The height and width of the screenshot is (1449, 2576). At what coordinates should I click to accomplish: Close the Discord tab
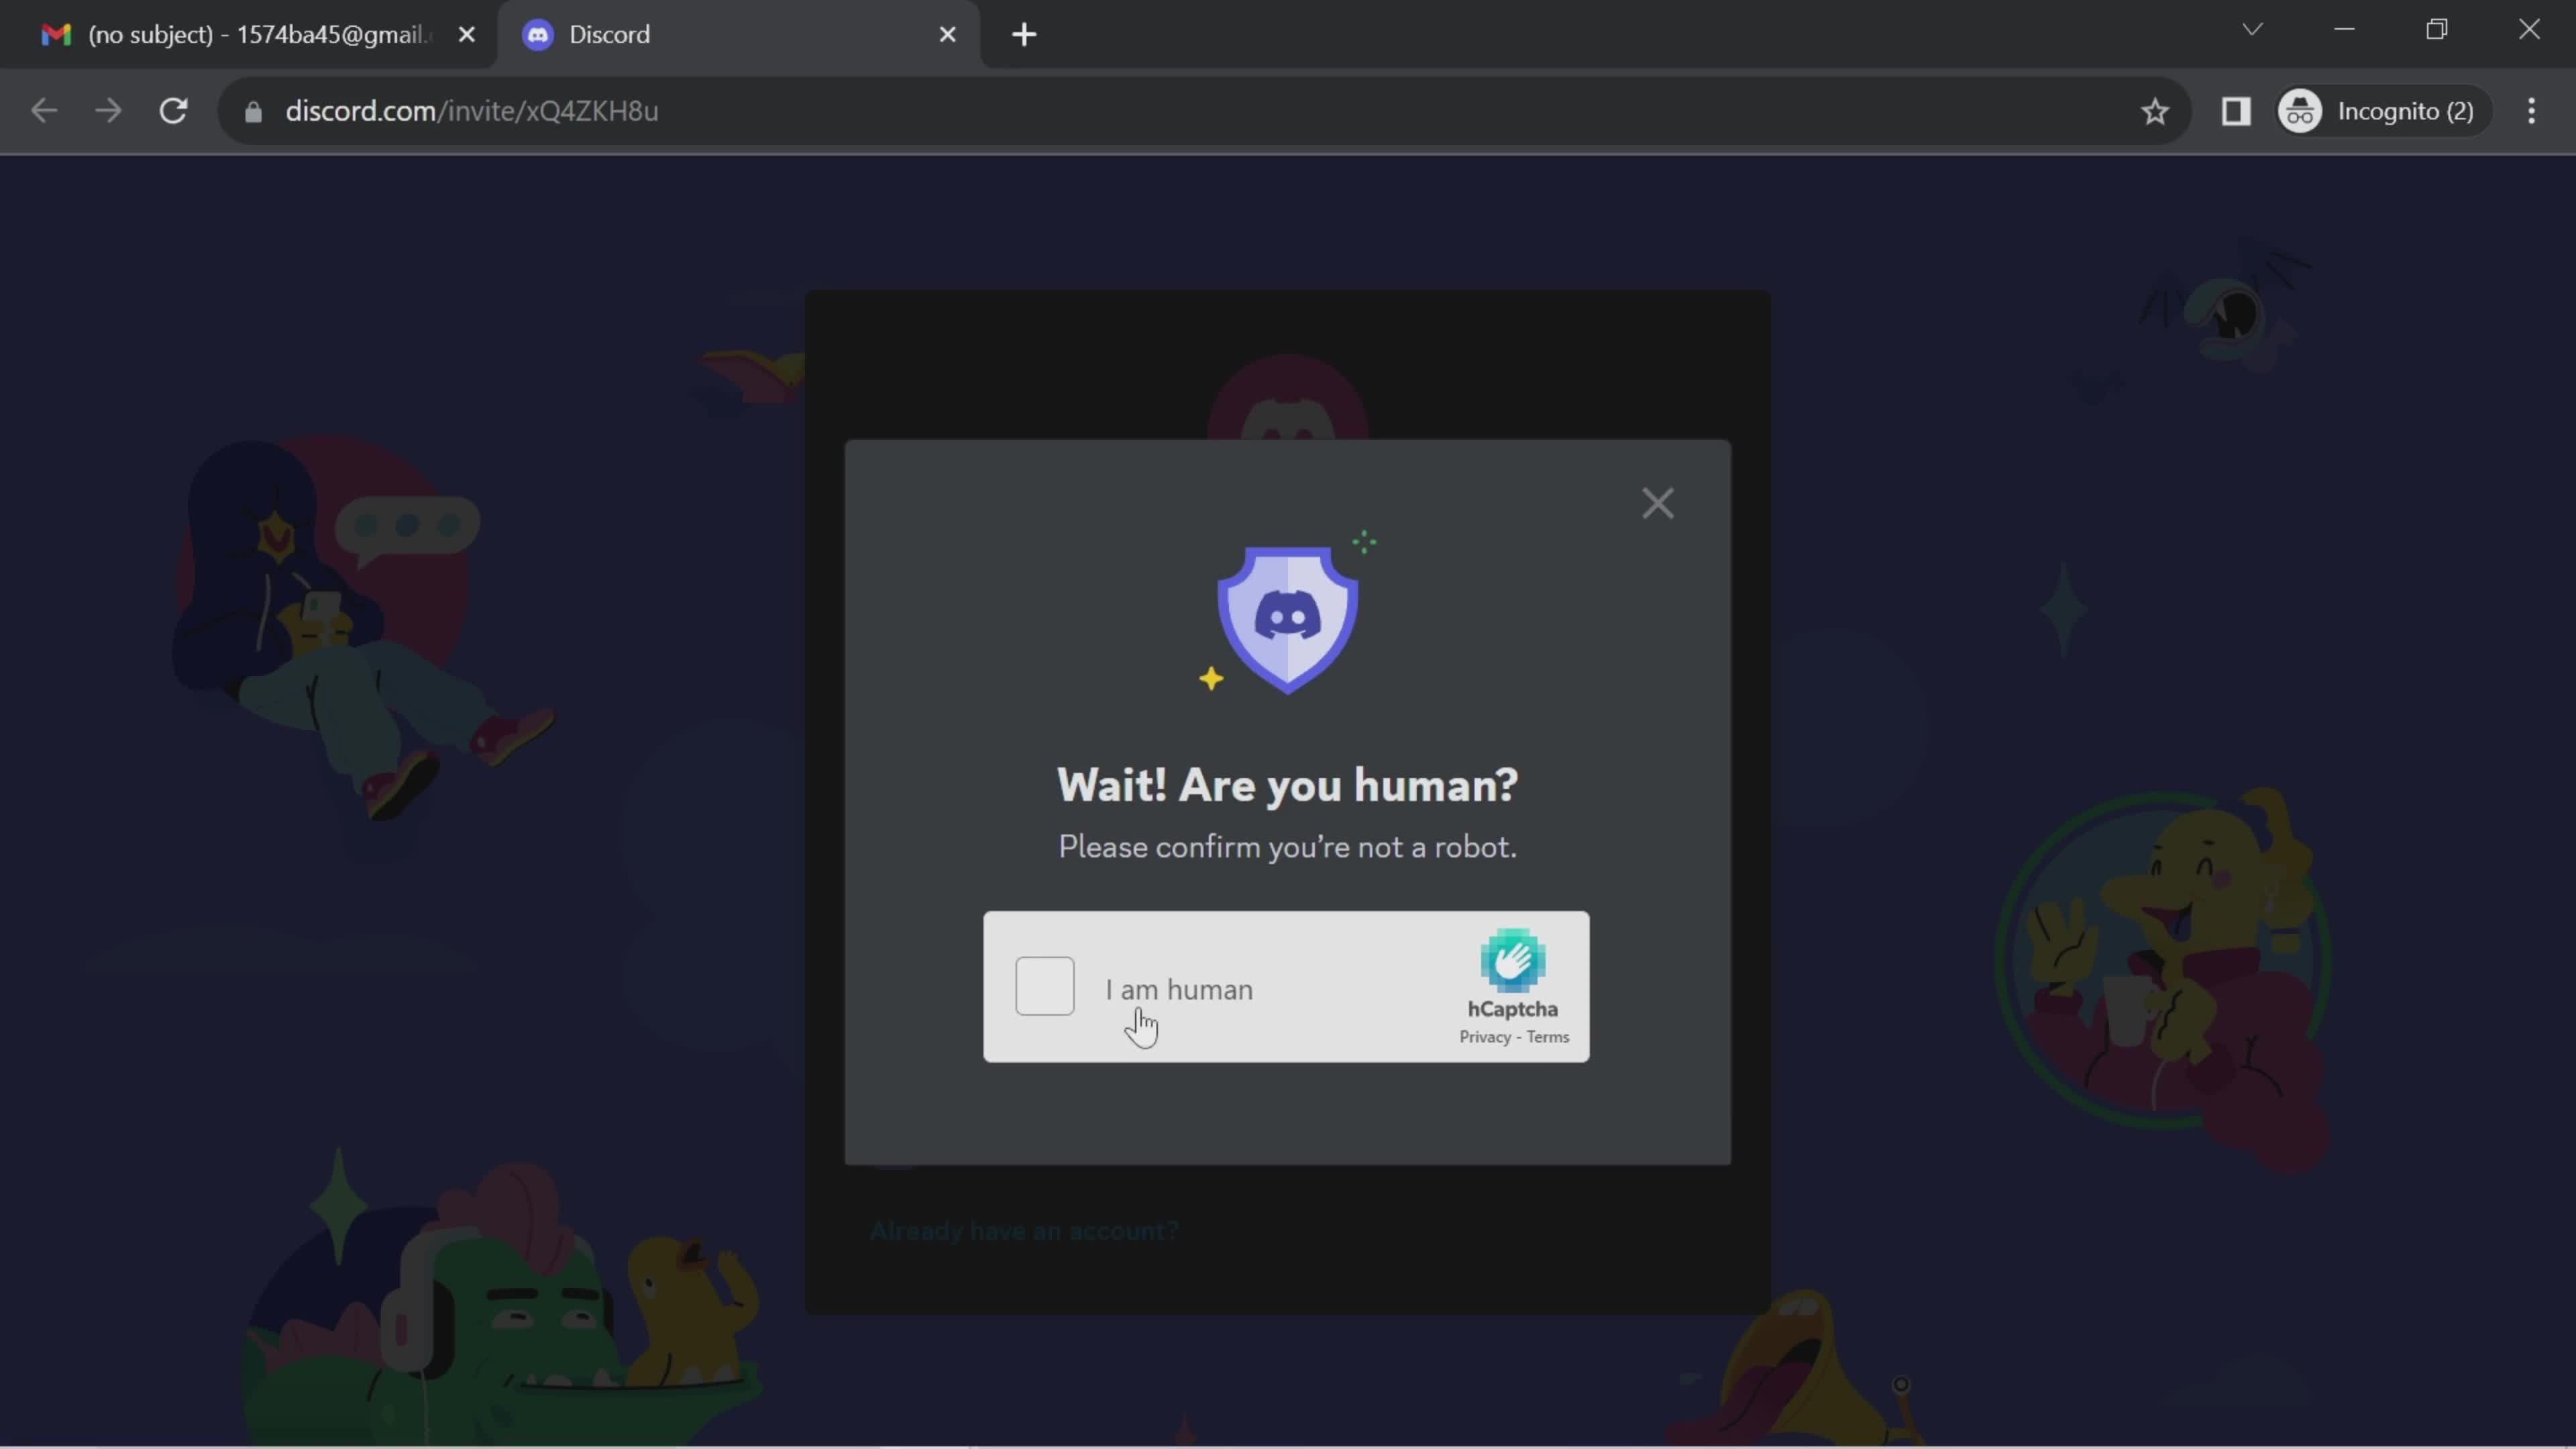pos(947,34)
